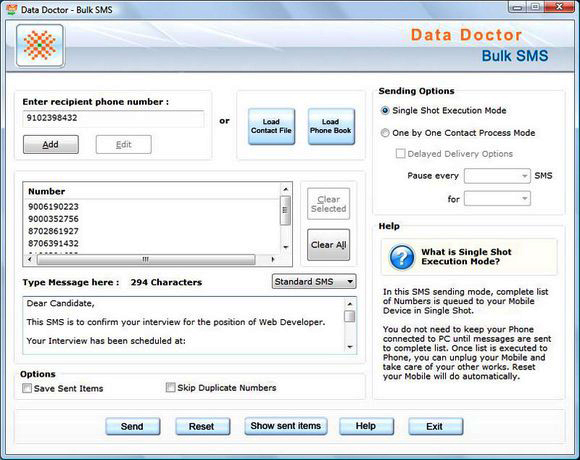The height and width of the screenshot is (460, 580).
Task: Click the number list scroll right arrow
Action: pos(273,260)
